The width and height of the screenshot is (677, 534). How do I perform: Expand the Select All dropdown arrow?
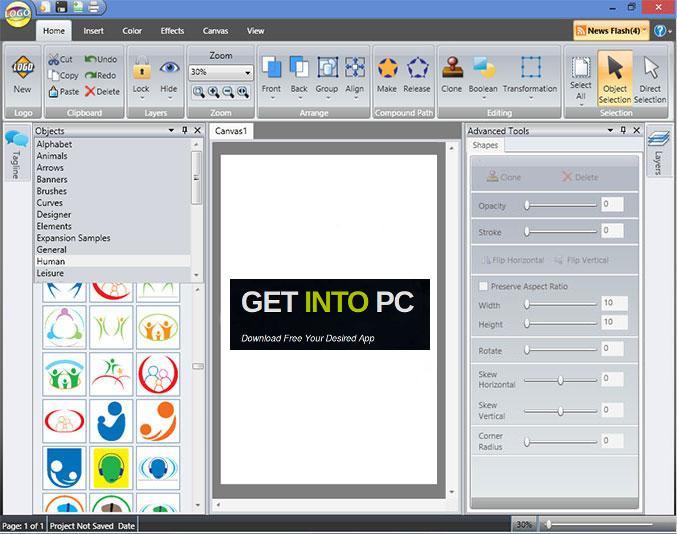[581, 105]
